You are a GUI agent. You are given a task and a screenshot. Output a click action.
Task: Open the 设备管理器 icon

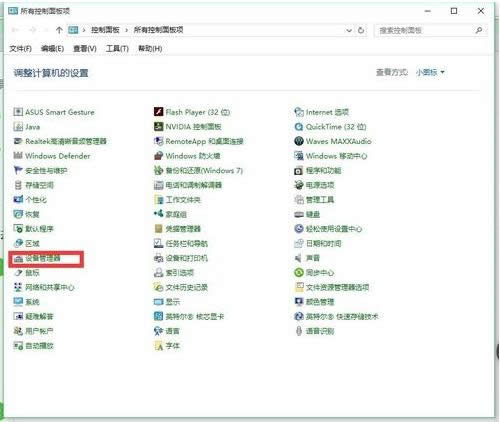tap(18, 258)
